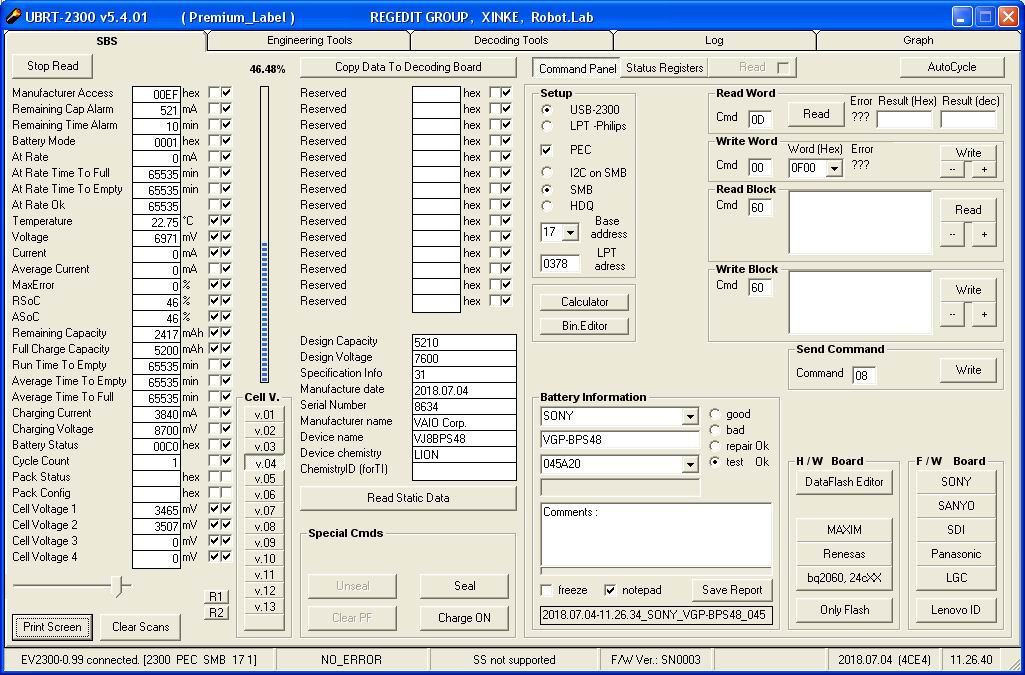Select the Command Panel tab
Viewport: 1025px width, 675px height.
577,68
